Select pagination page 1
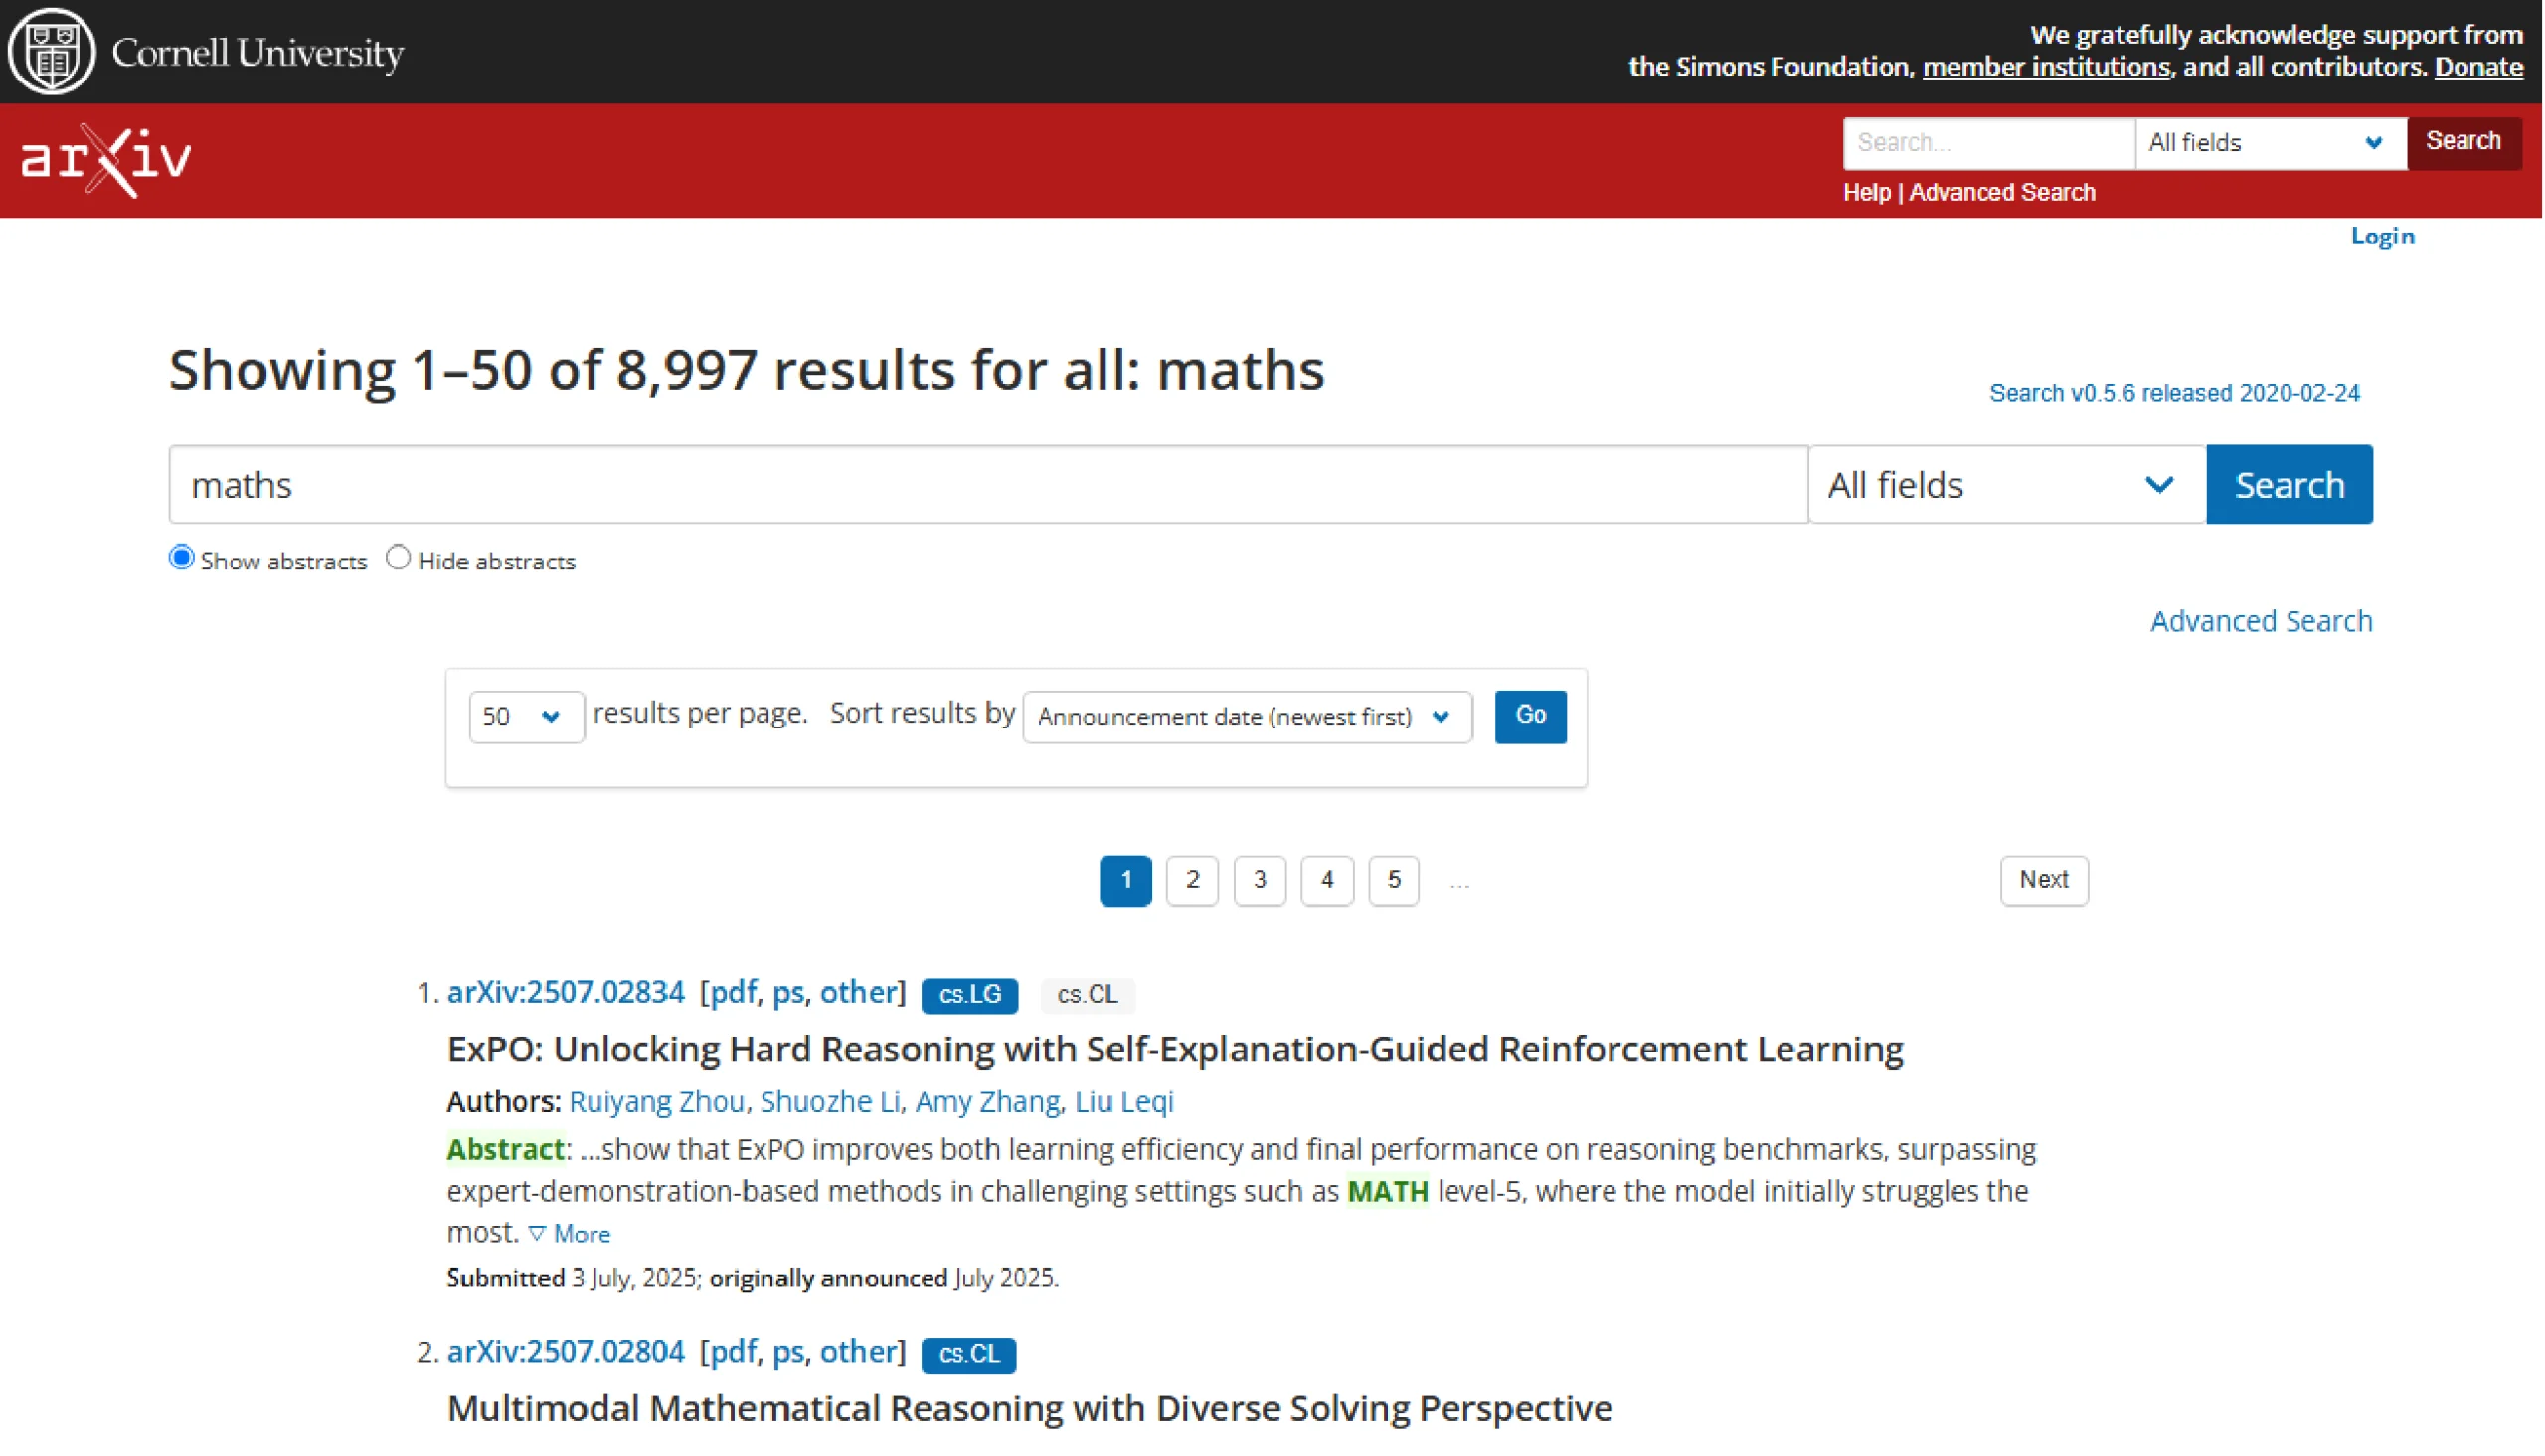This screenshot has height=1456, width=2545. click(x=1125, y=881)
